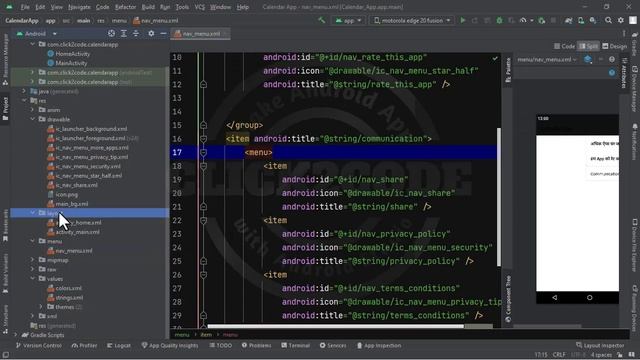Click Collapse All in Project panel
640x360 pixels.
click(x=136, y=33)
